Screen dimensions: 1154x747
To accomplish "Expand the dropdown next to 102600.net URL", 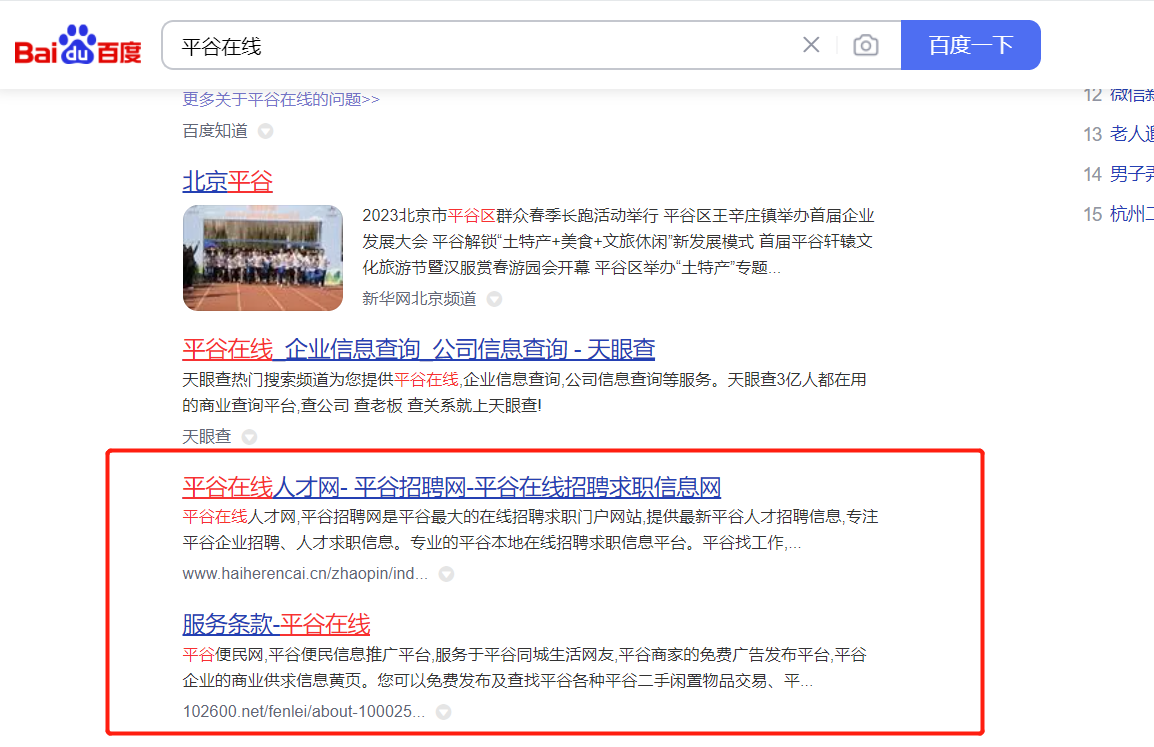I will pyautogui.click(x=443, y=712).
